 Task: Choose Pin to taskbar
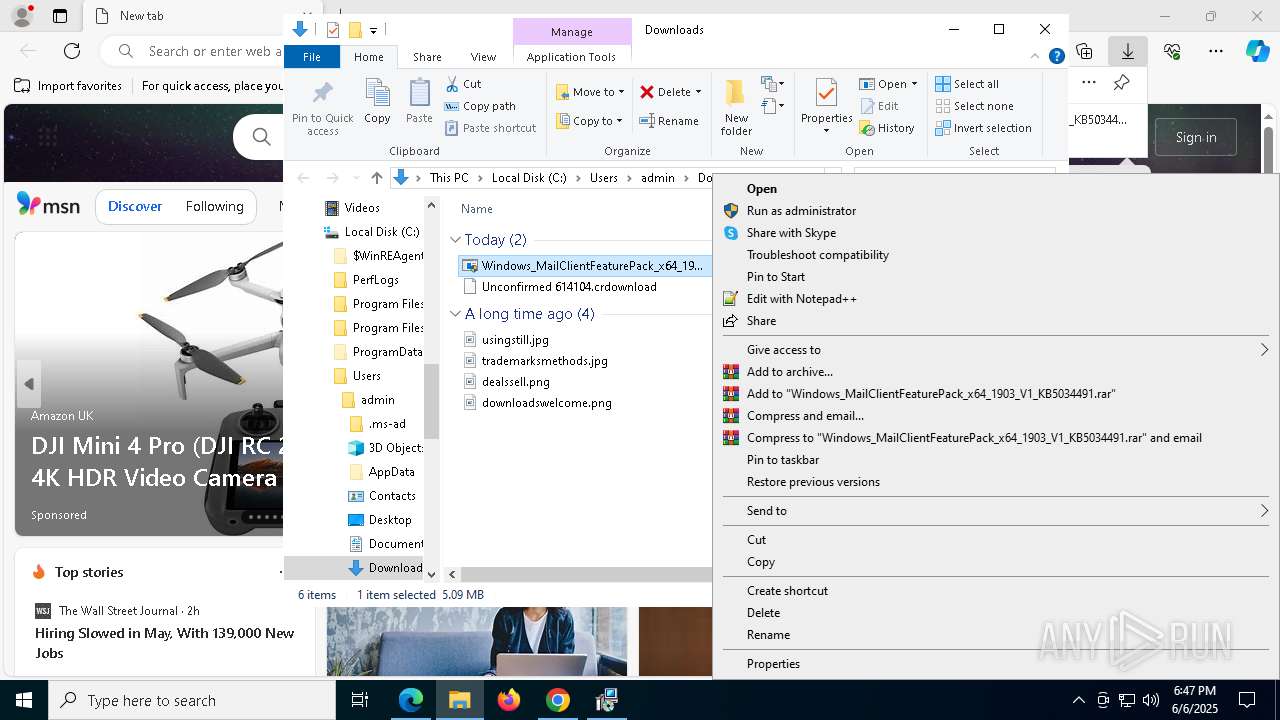pos(783,460)
